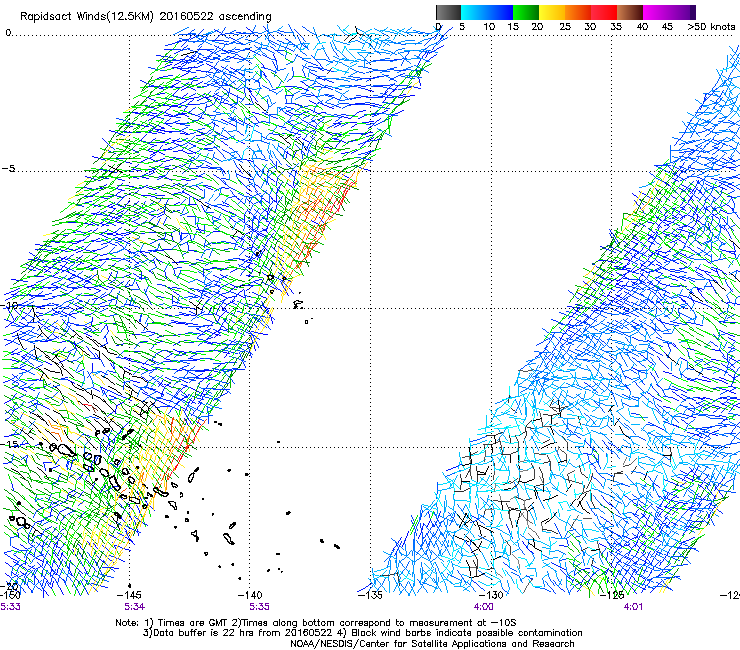Click the purple time stamp '5:33'
The width and height of the screenshot is (740, 650).
10,607
